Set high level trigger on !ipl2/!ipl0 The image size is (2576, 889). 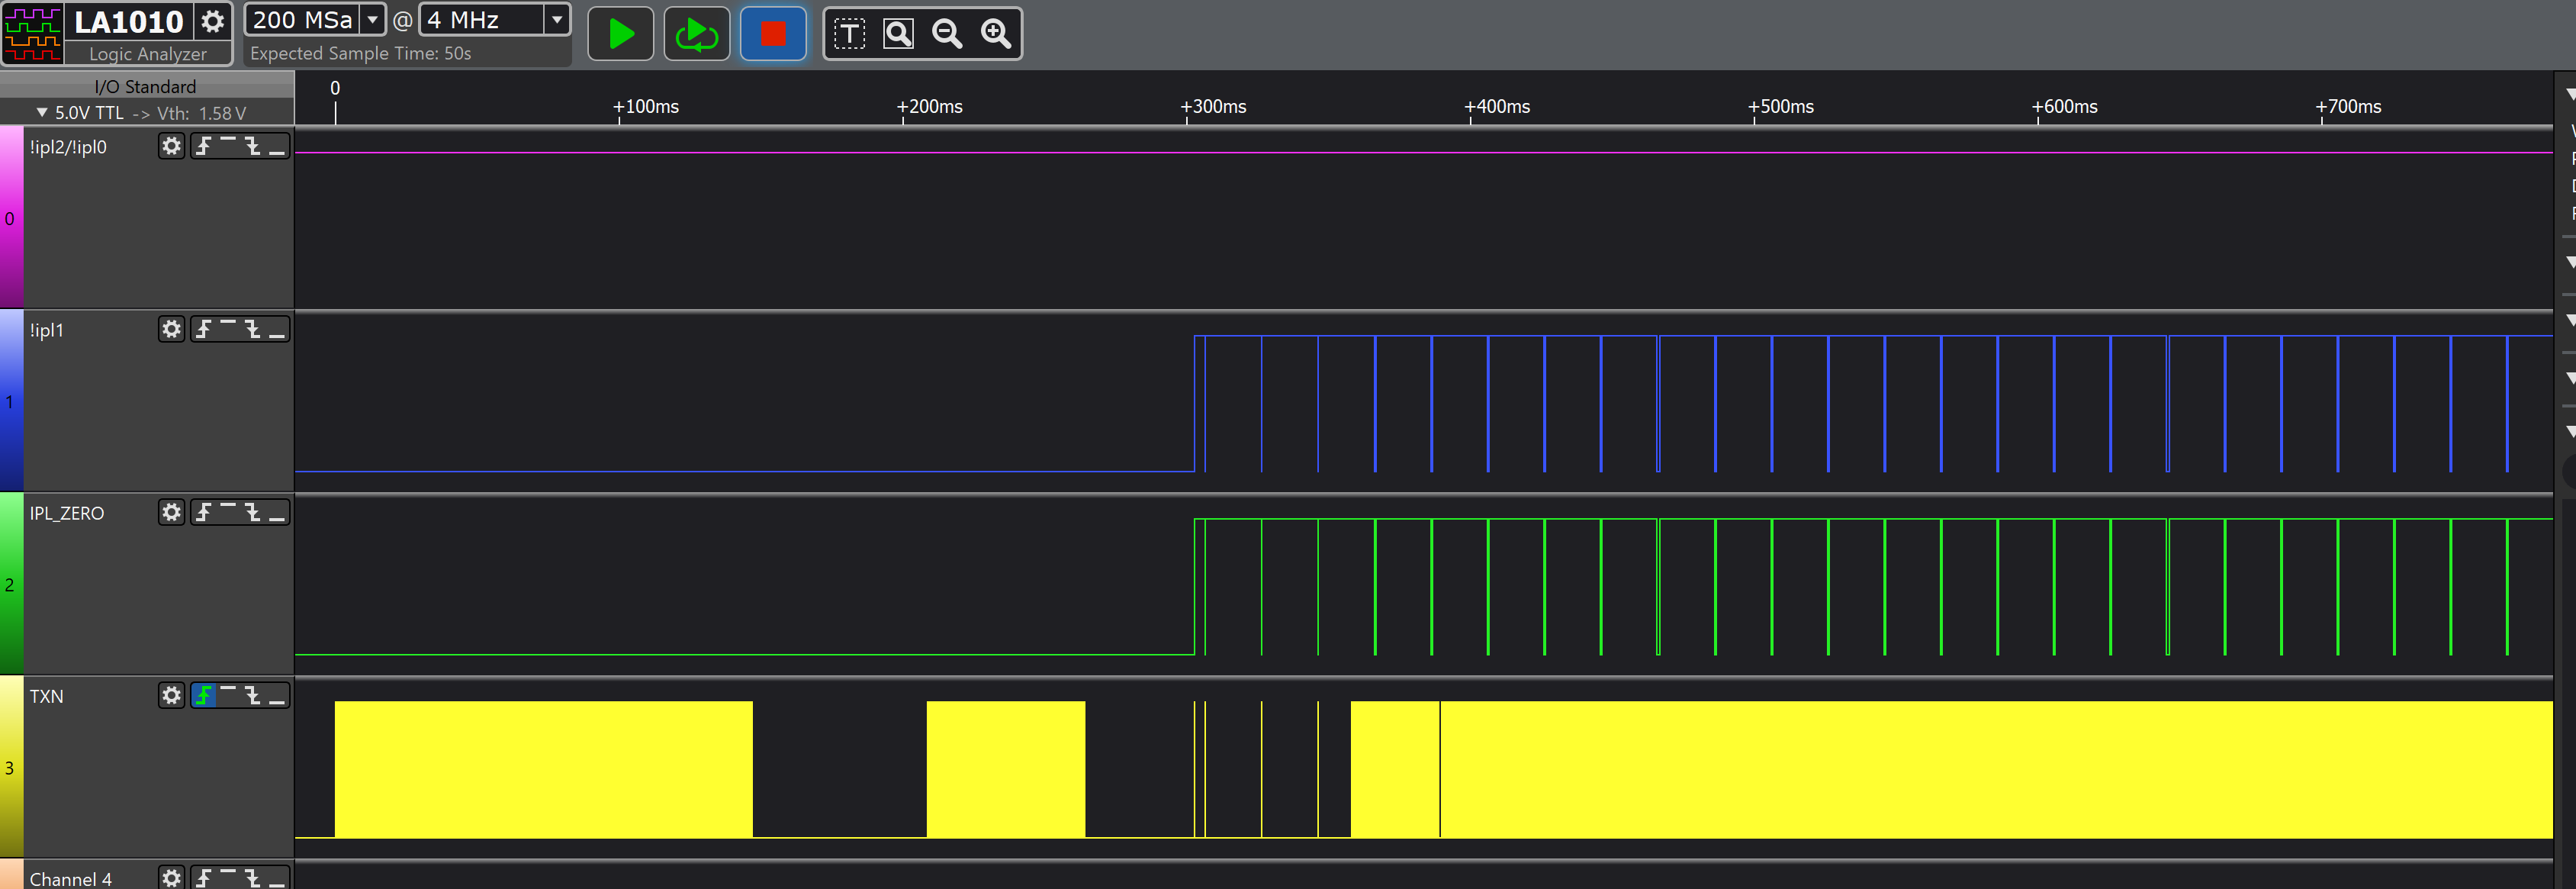point(228,146)
